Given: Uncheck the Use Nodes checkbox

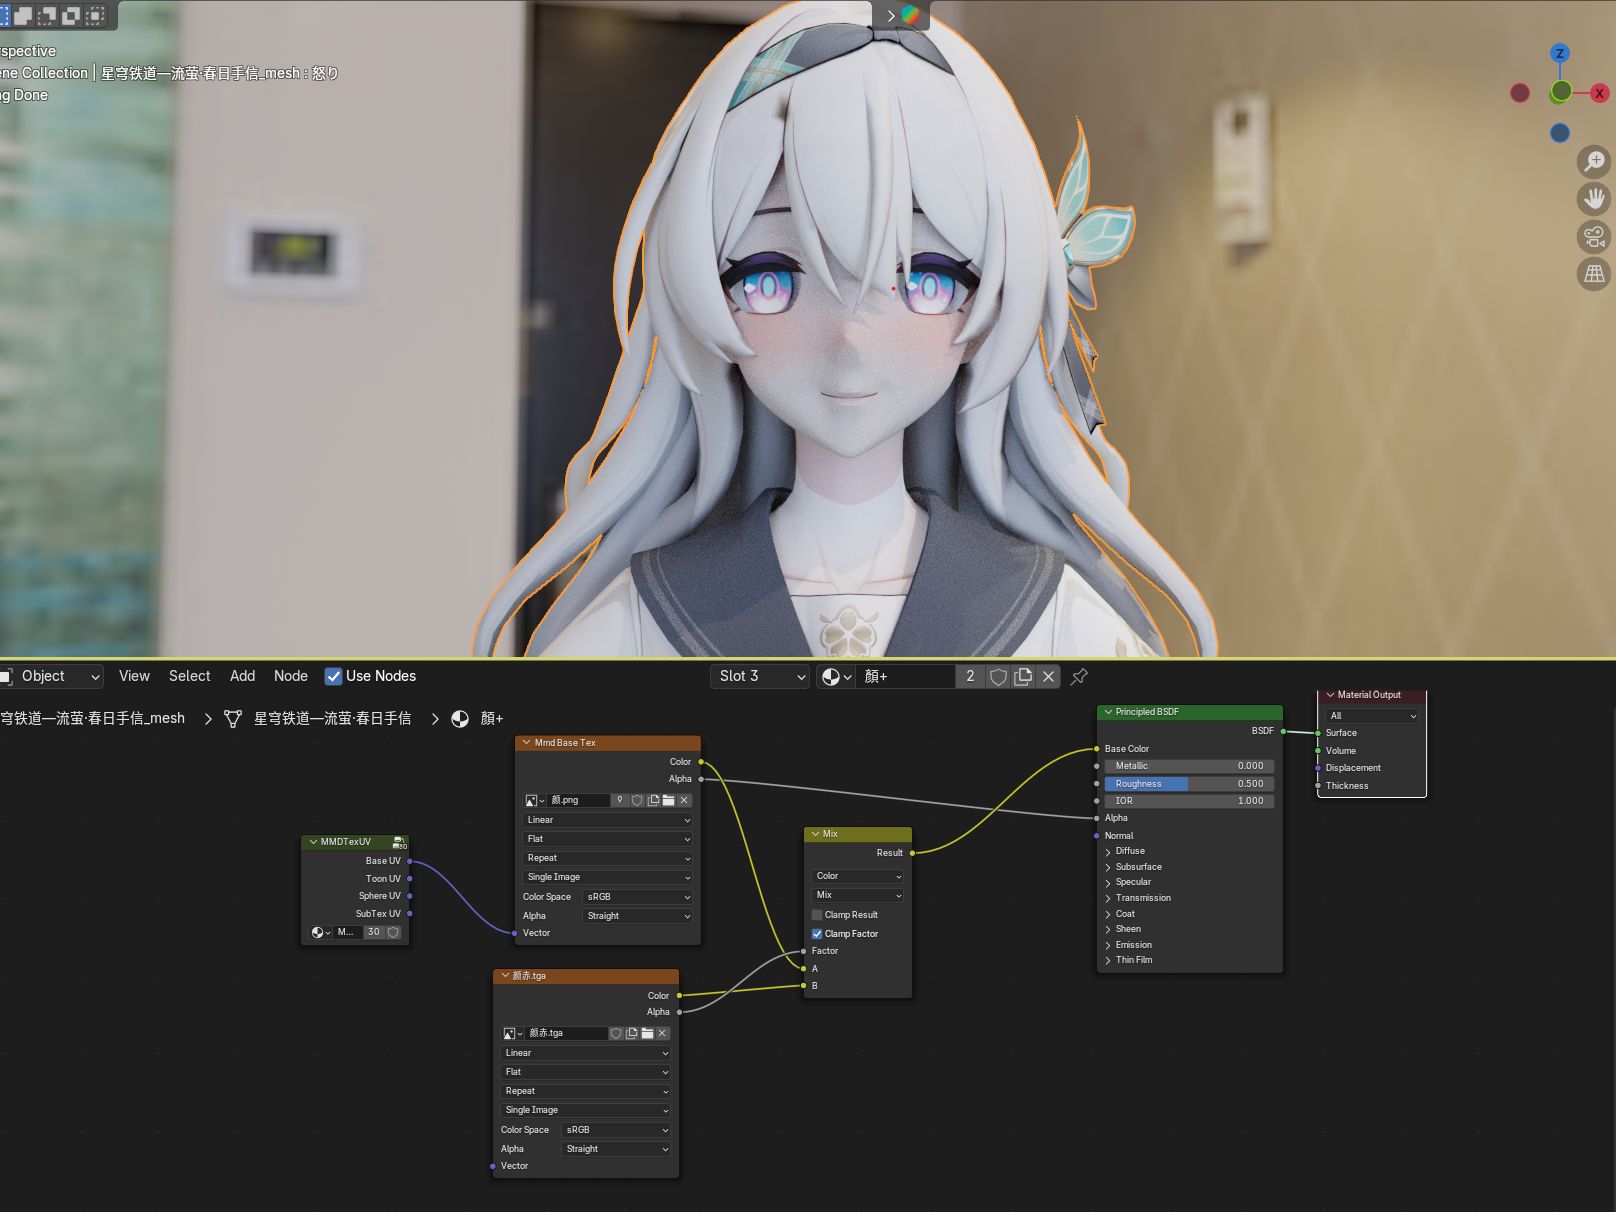Looking at the screenshot, I should click(333, 676).
